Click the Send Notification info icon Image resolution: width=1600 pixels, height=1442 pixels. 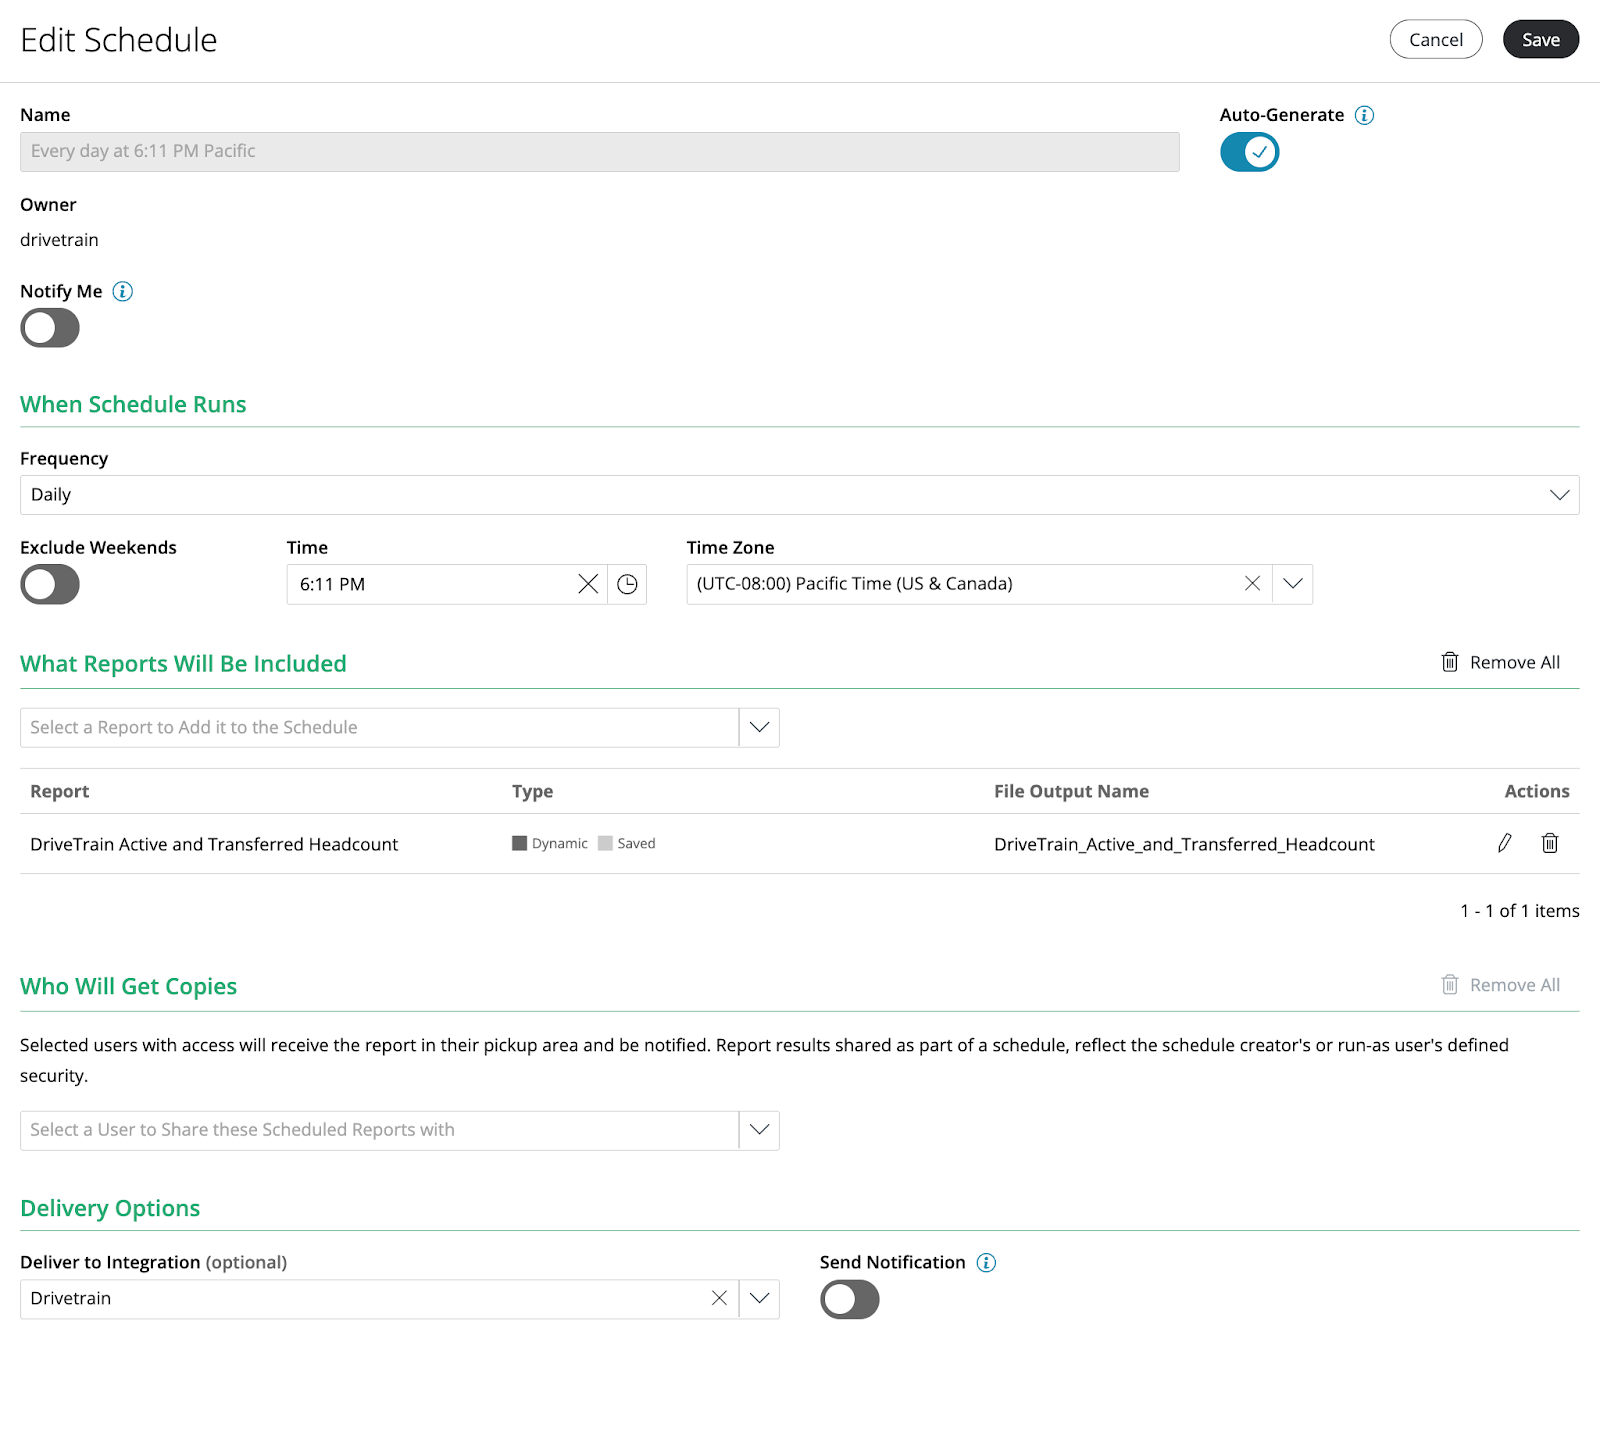[x=986, y=1262]
